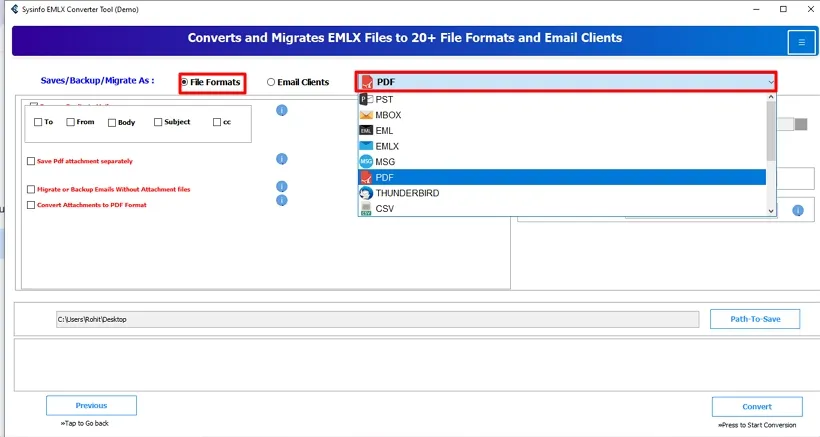820x437 pixels.
Task: Click the MSG round icon
Action: coord(366,162)
